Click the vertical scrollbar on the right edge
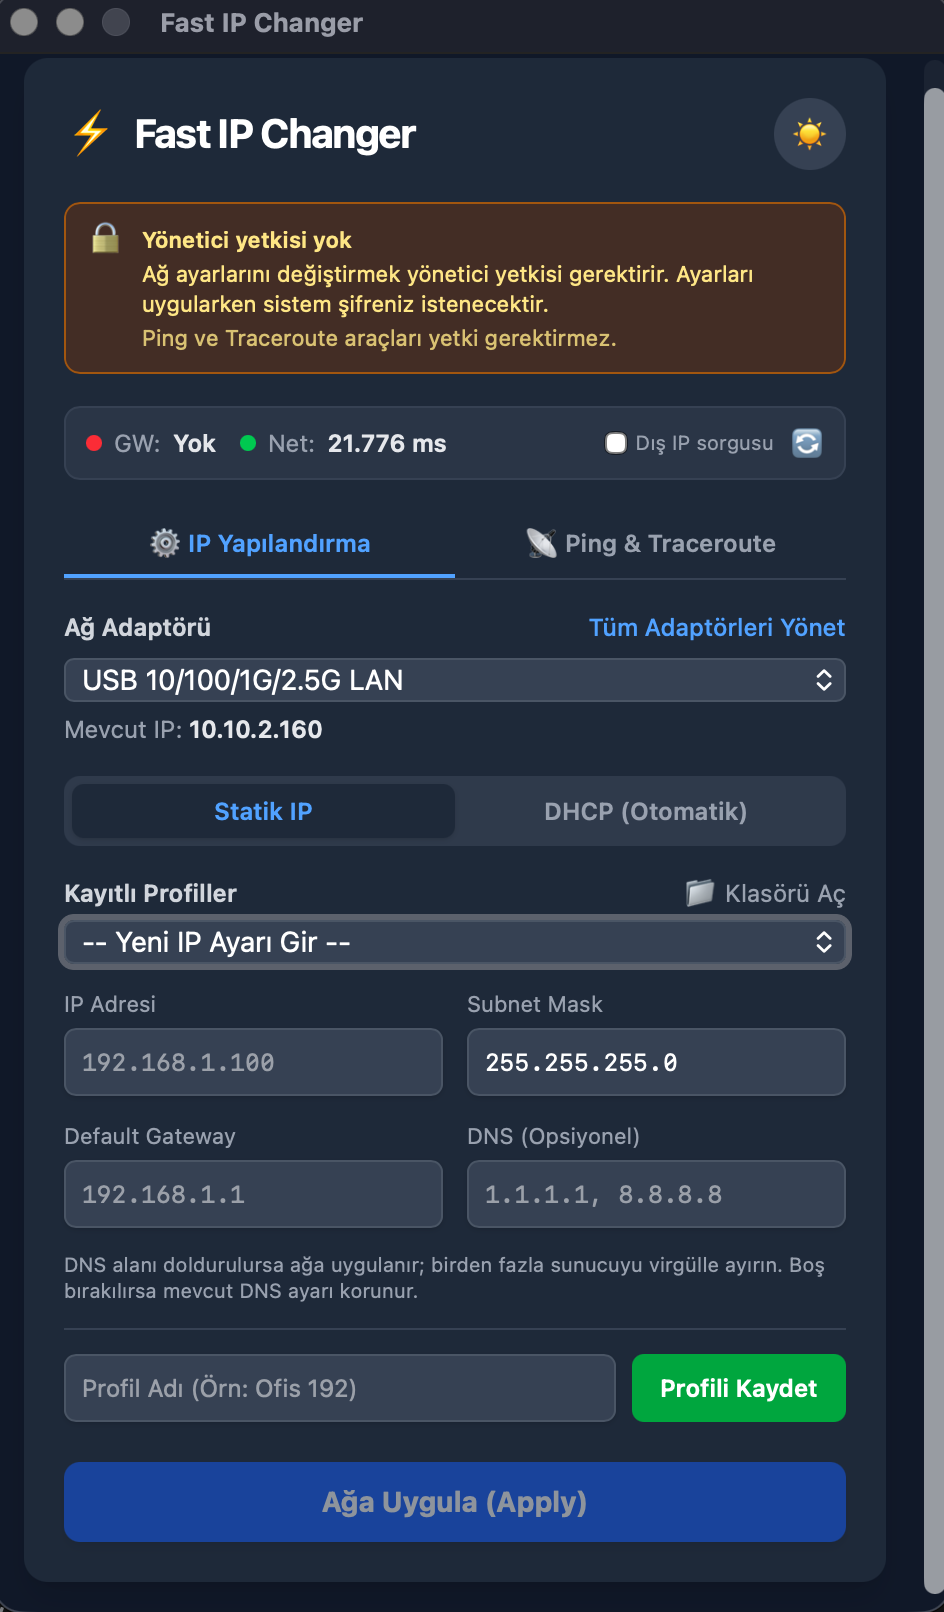 (x=934, y=840)
